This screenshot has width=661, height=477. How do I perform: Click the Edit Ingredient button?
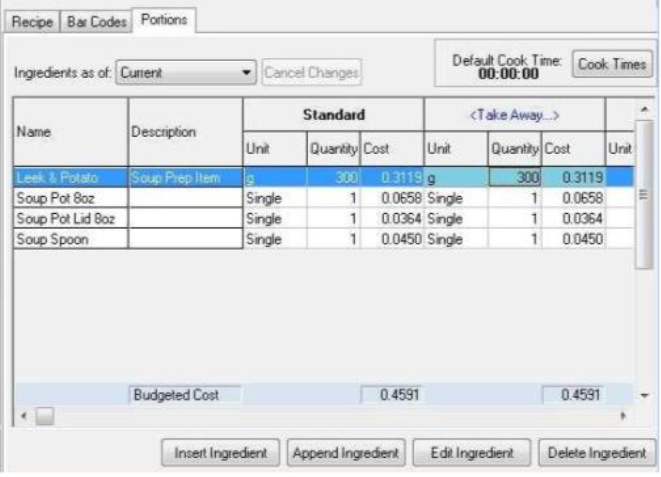471,453
